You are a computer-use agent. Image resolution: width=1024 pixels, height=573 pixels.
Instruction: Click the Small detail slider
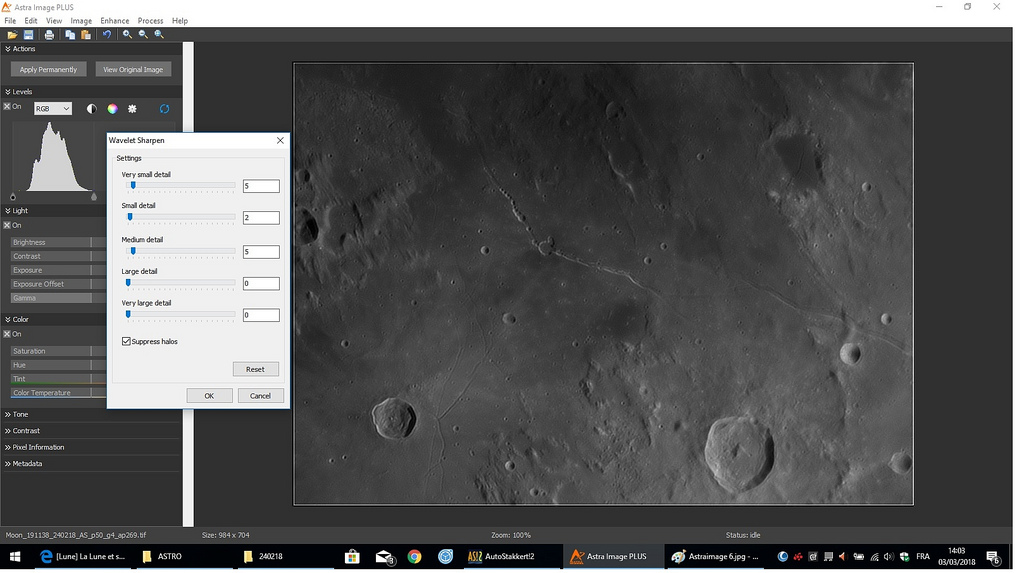pyautogui.click(x=180, y=218)
